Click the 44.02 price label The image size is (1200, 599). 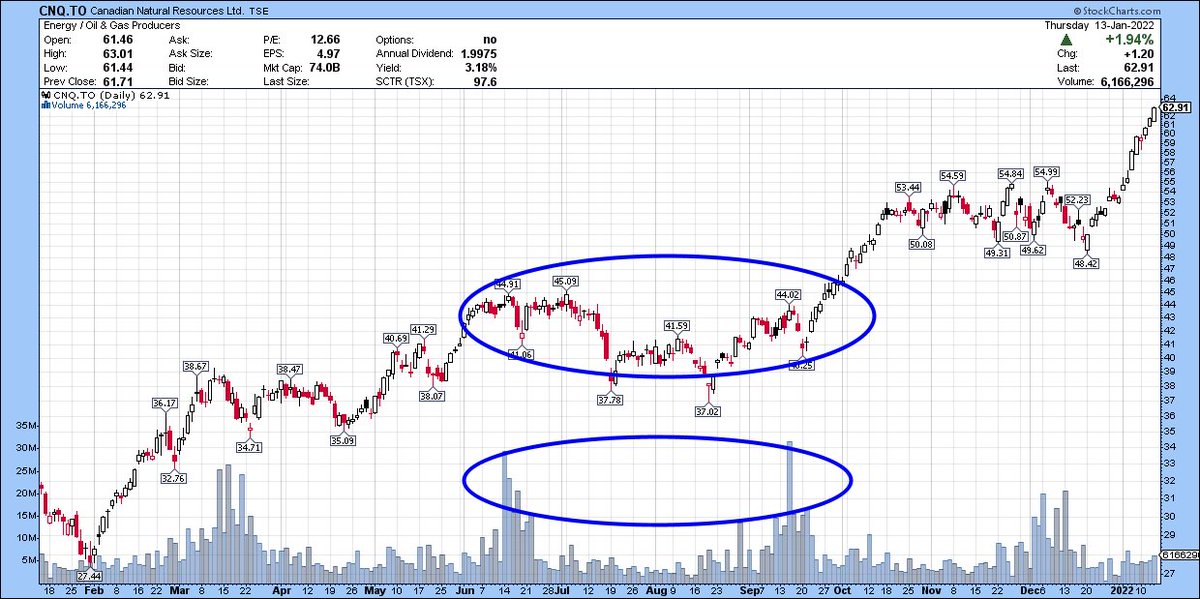(790, 294)
